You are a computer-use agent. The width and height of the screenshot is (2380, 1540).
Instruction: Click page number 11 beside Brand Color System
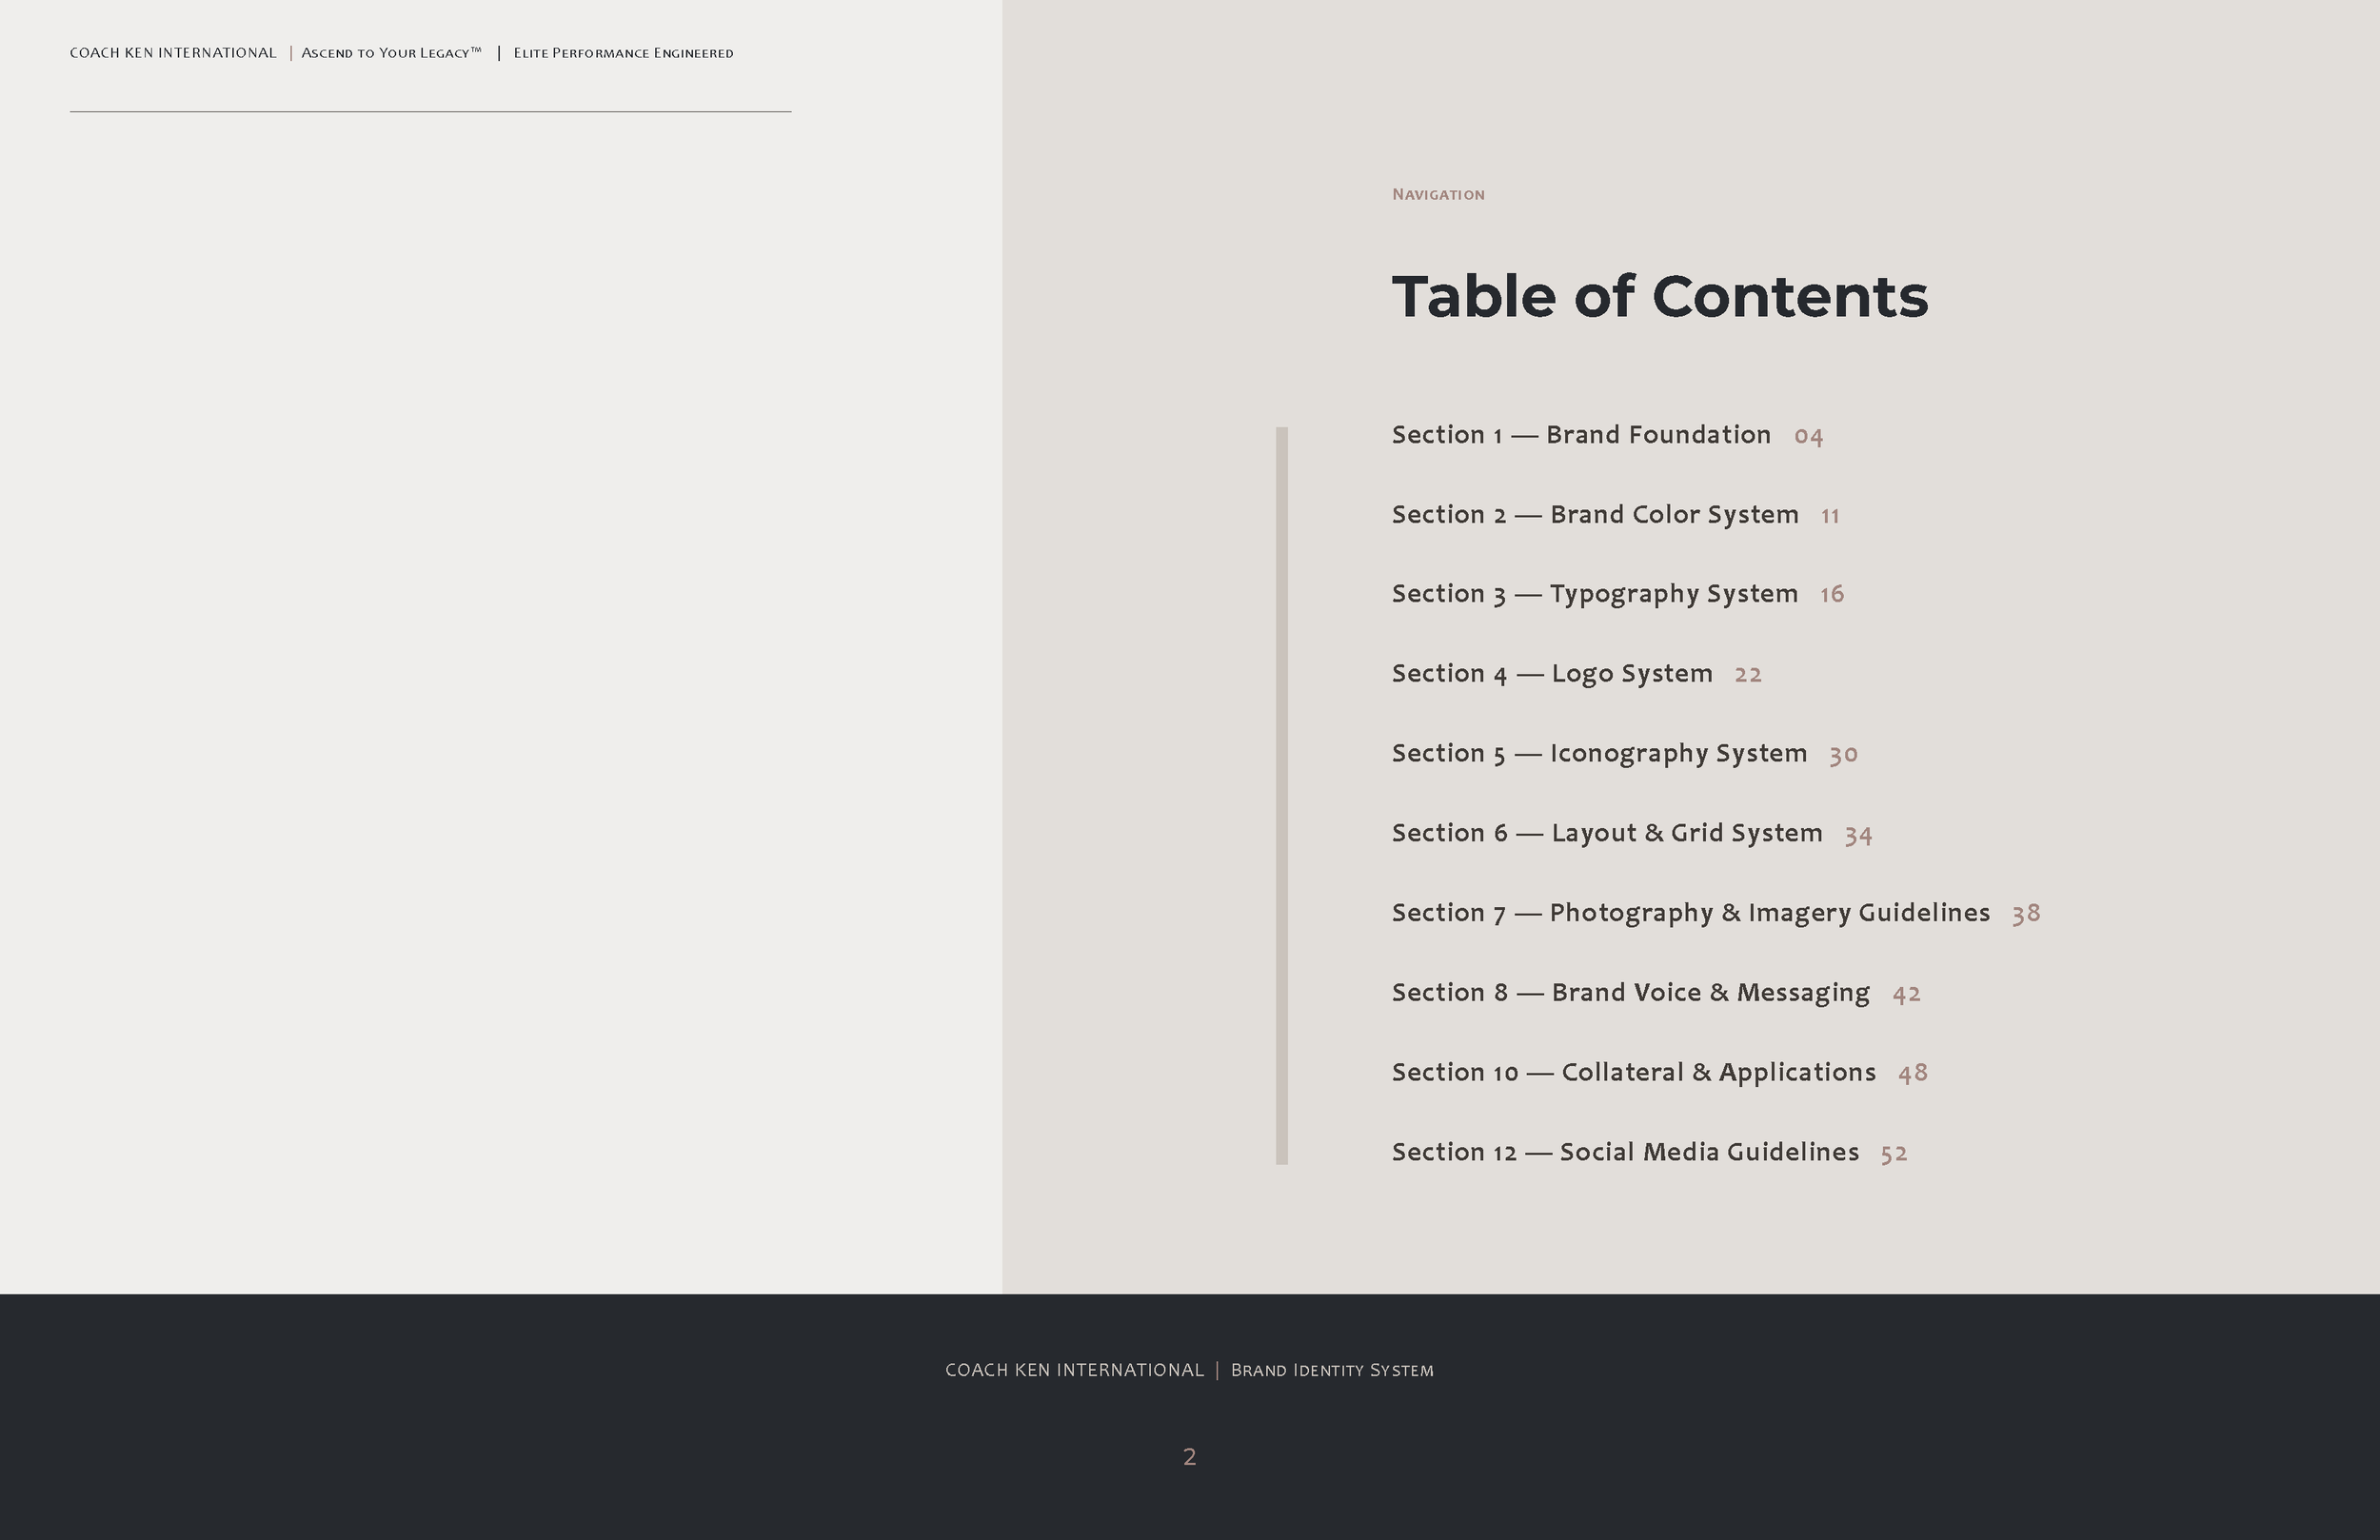point(1830,516)
